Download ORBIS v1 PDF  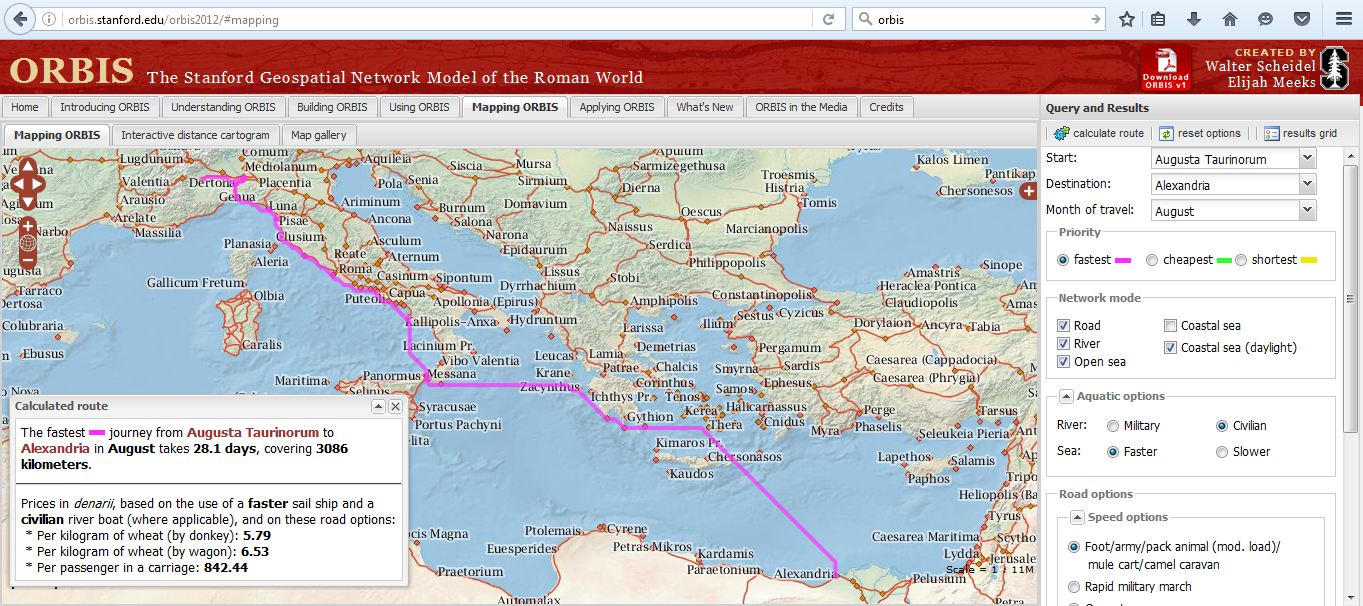(1165, 67)
